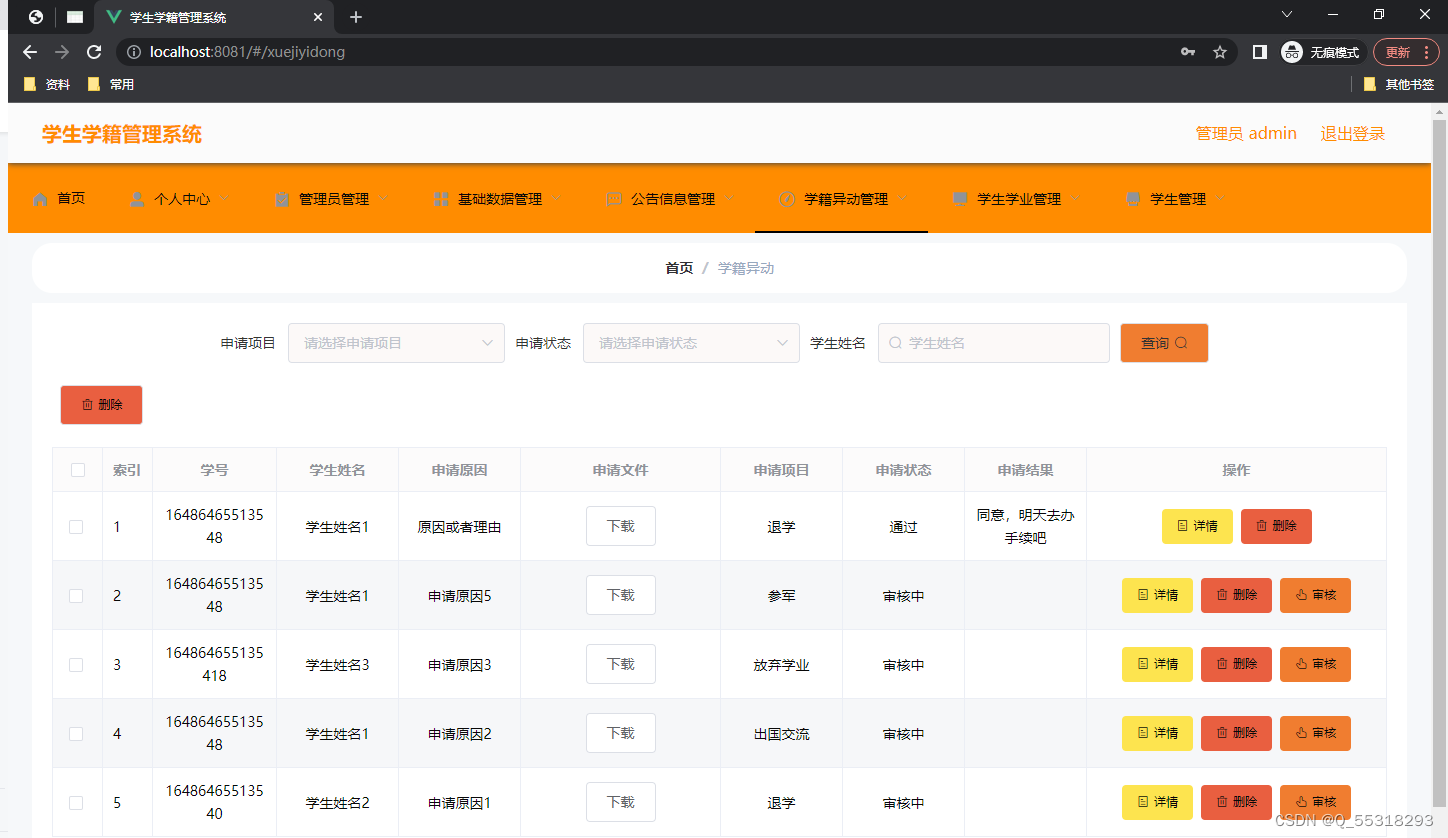Open the 其他书签 bookmarks folder

click(x=1399, y=85)
